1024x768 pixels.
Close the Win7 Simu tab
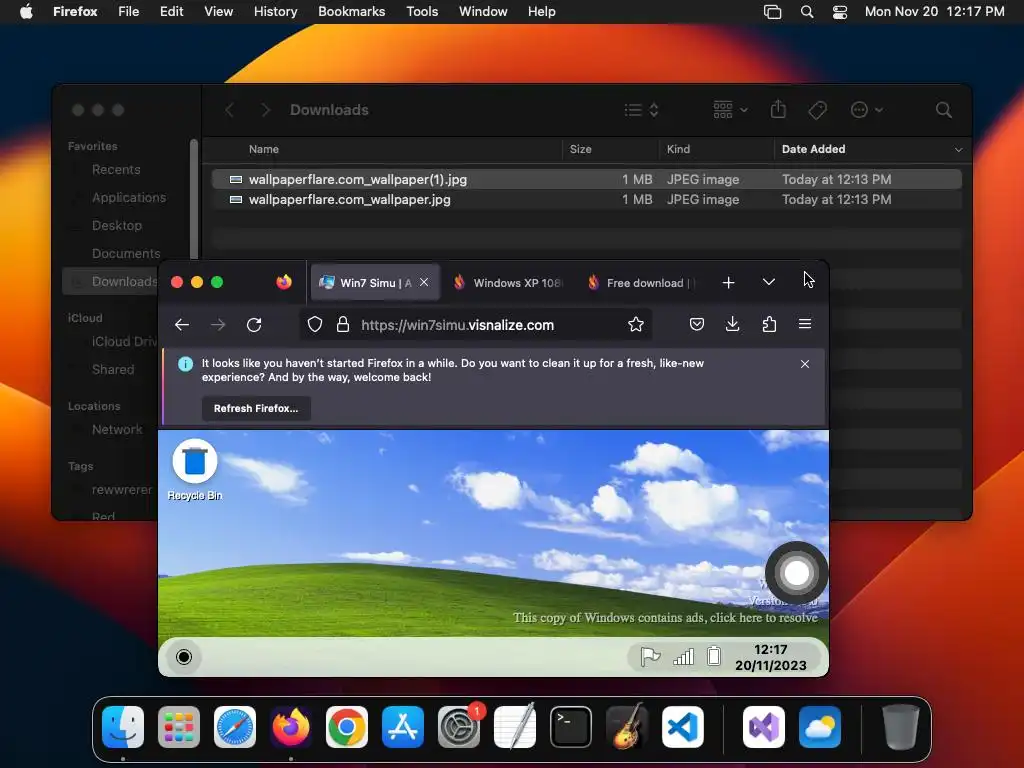click(424, 282)
